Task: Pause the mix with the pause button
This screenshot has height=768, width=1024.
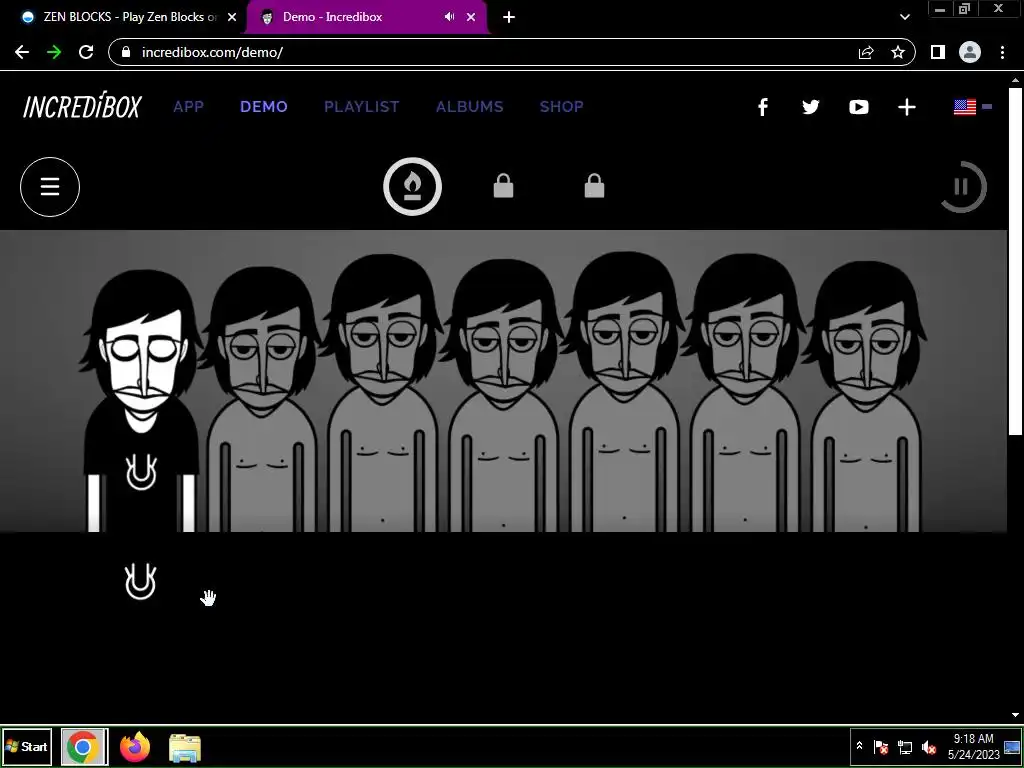Action: pyautogui.click(x=961, y=187)
